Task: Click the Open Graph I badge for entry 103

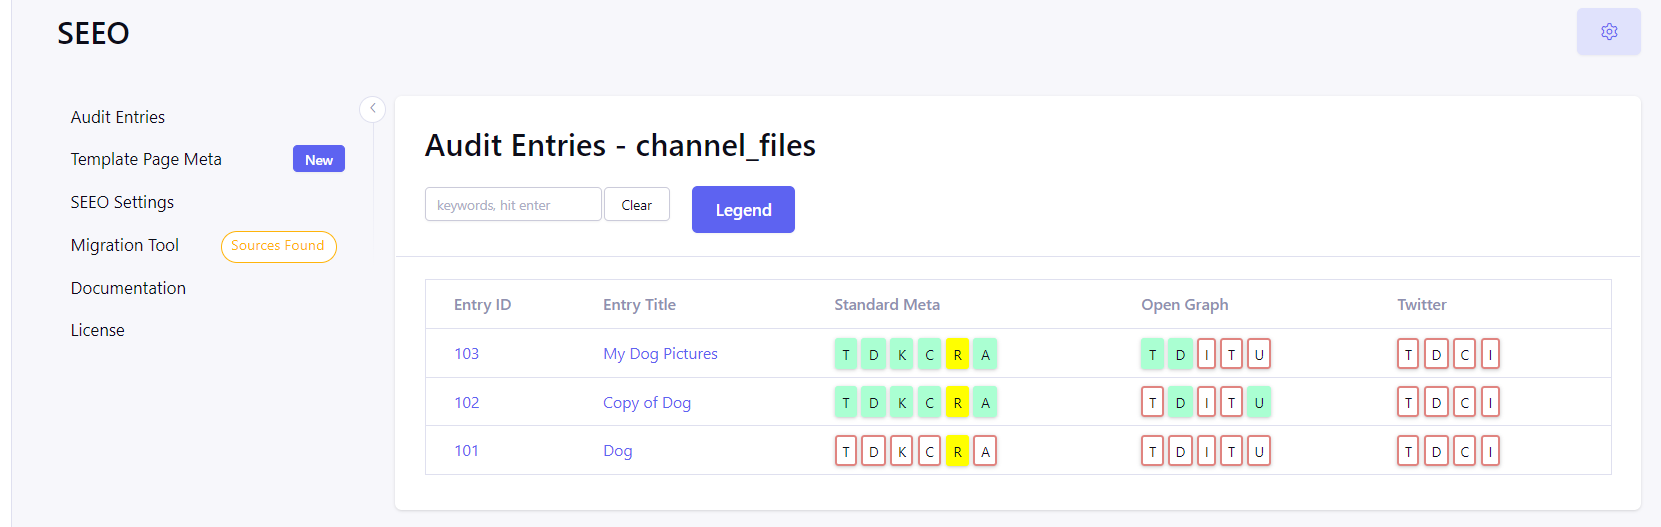Action: 1206,354
